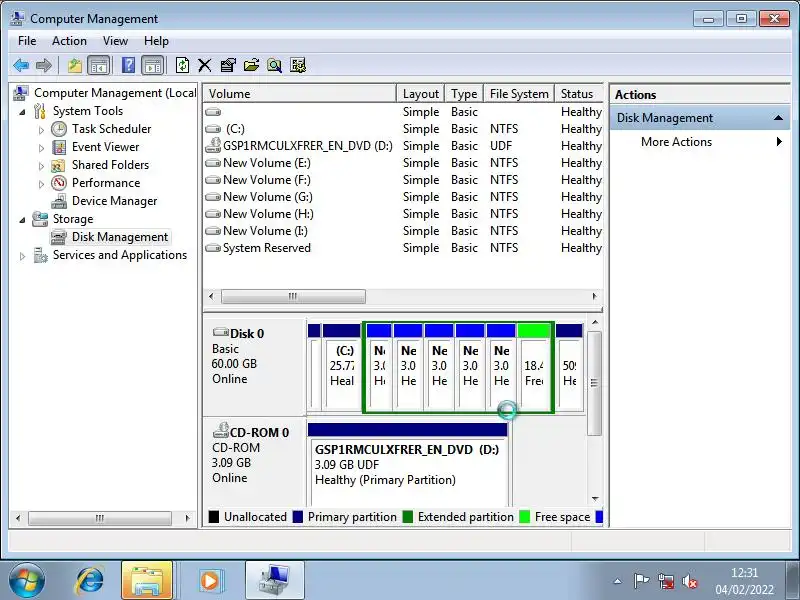Viewport: 800px width, 600px height.
Task: Click the network tray icon
Action: click(x=665, y=581)
